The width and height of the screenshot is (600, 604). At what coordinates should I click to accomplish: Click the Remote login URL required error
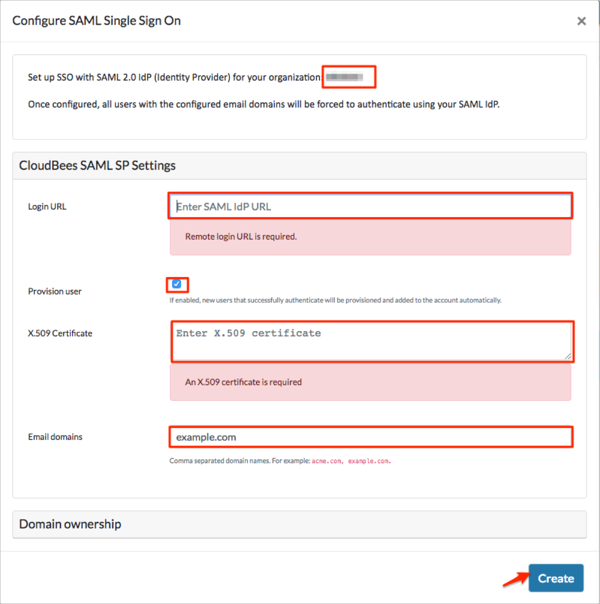(x=241, y=237)
